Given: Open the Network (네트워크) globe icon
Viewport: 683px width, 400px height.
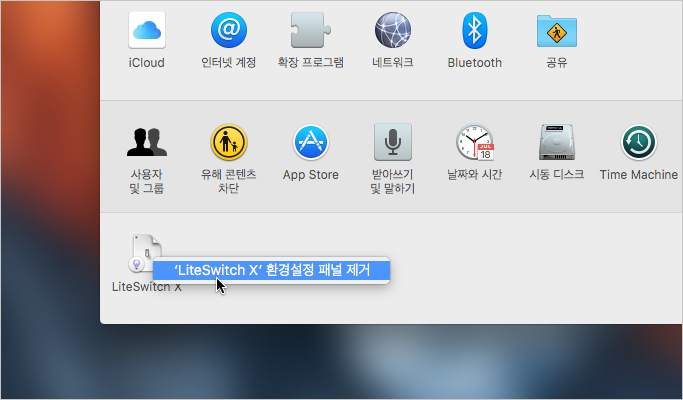Looking at the screenshot, I should click(x=392, y=30).
